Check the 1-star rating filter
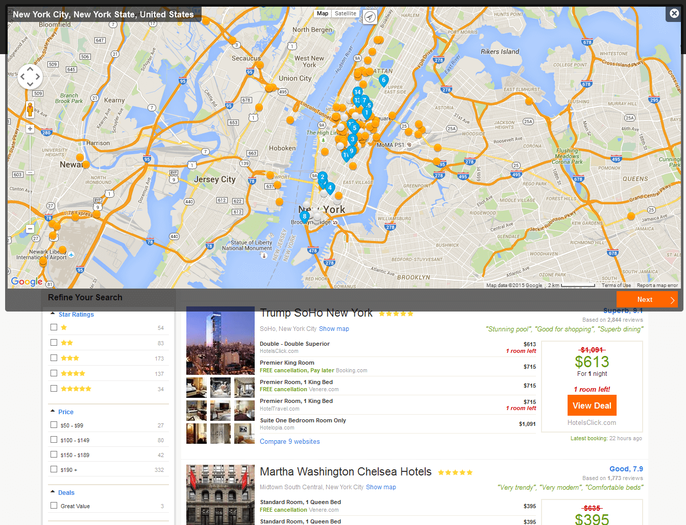This screenshot has height=525, width=686. 53,327
